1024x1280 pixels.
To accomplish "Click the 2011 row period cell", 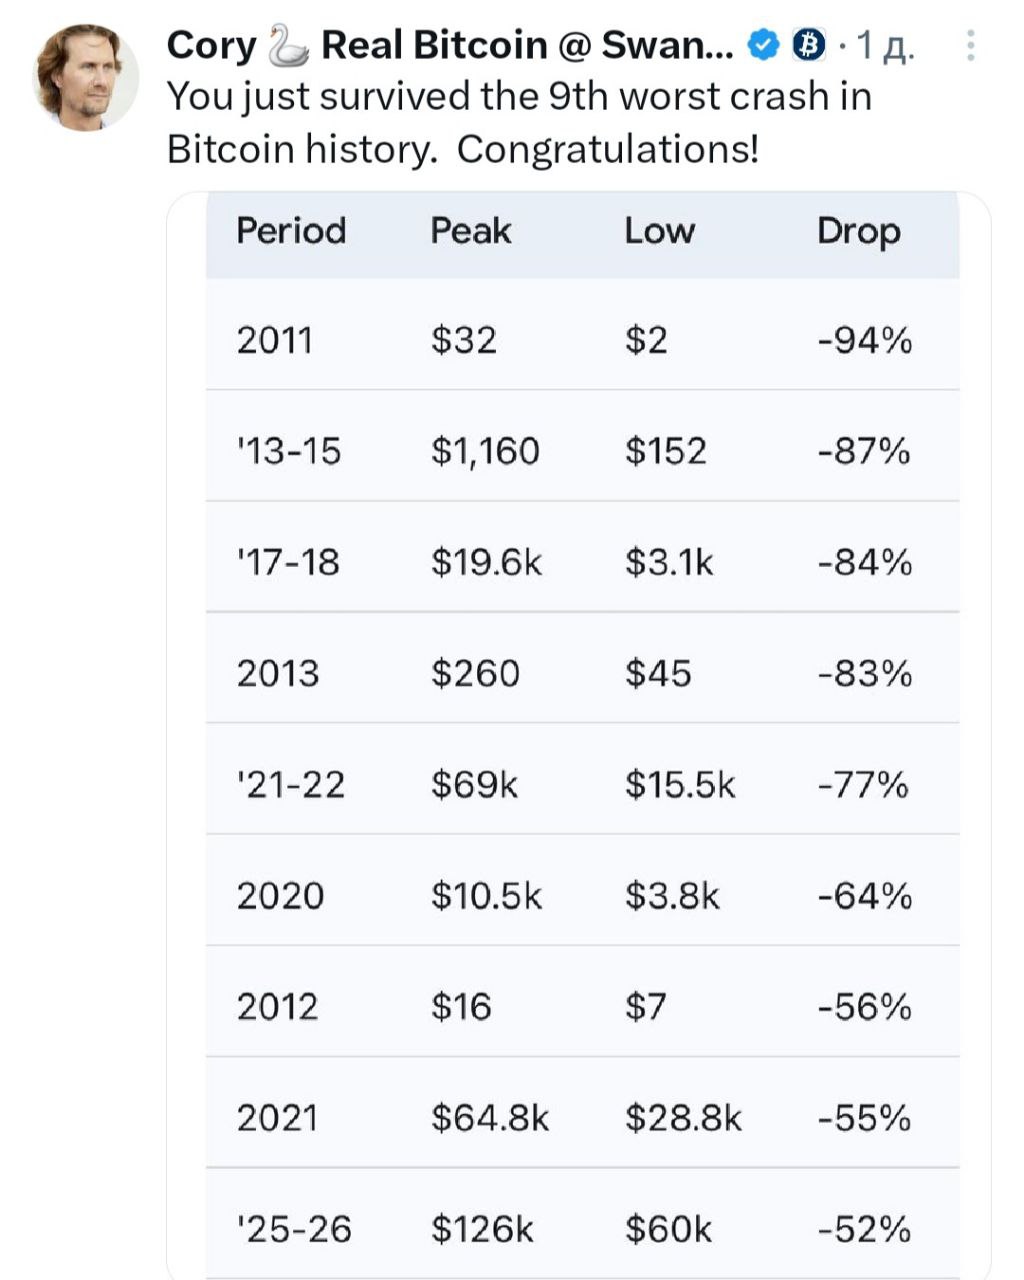I will pyautogui.click(x=274, y=341).
